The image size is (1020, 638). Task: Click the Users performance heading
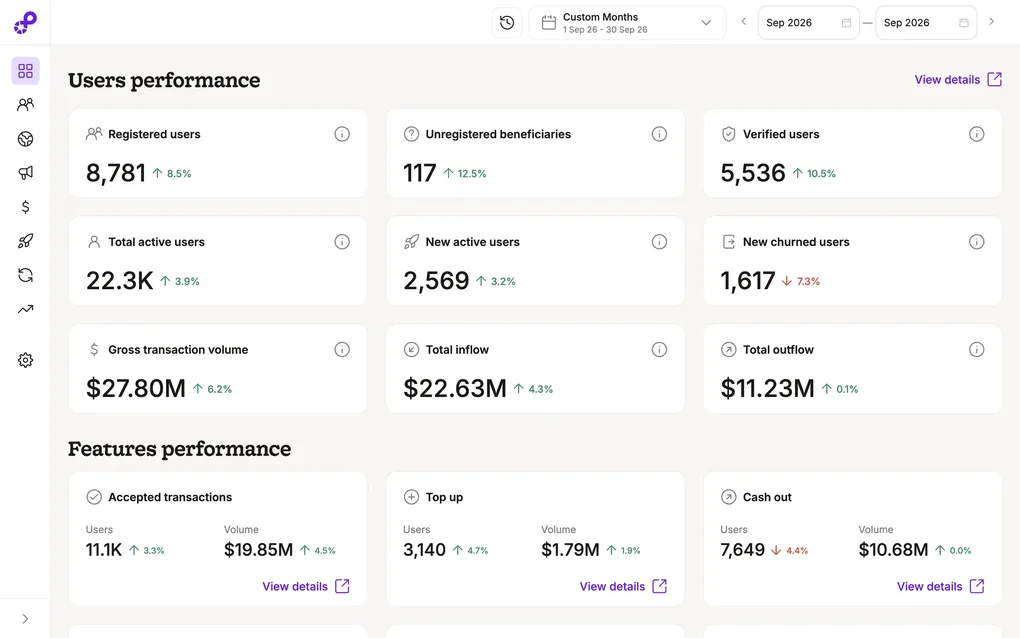coord(164,80)
